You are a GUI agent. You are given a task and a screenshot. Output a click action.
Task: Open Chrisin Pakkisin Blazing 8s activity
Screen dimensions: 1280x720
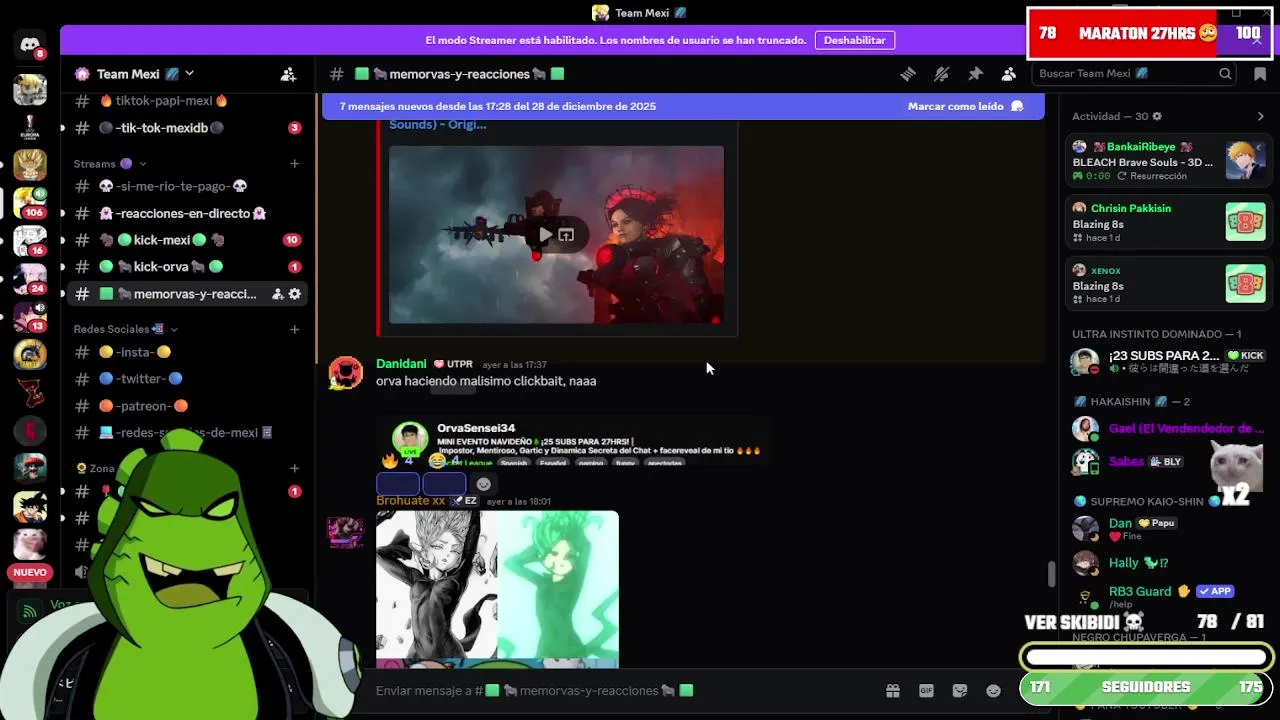(x=1168, y=222)
